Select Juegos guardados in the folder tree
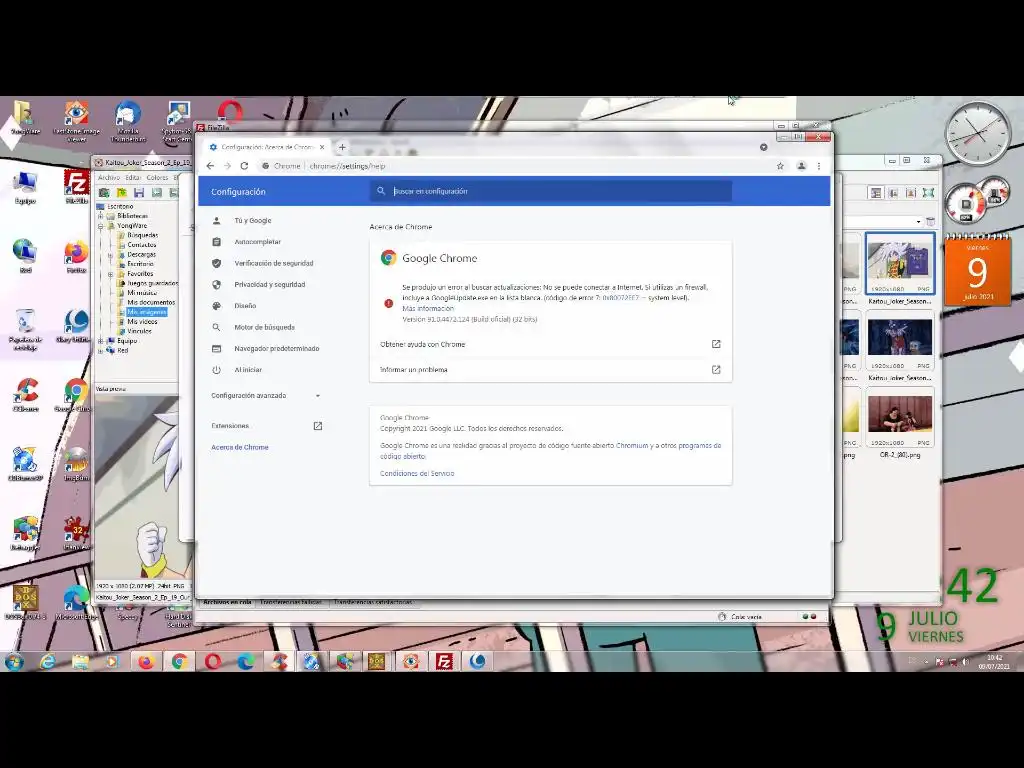The width and height of the screenshot is (1024, 768). [152, 283]
